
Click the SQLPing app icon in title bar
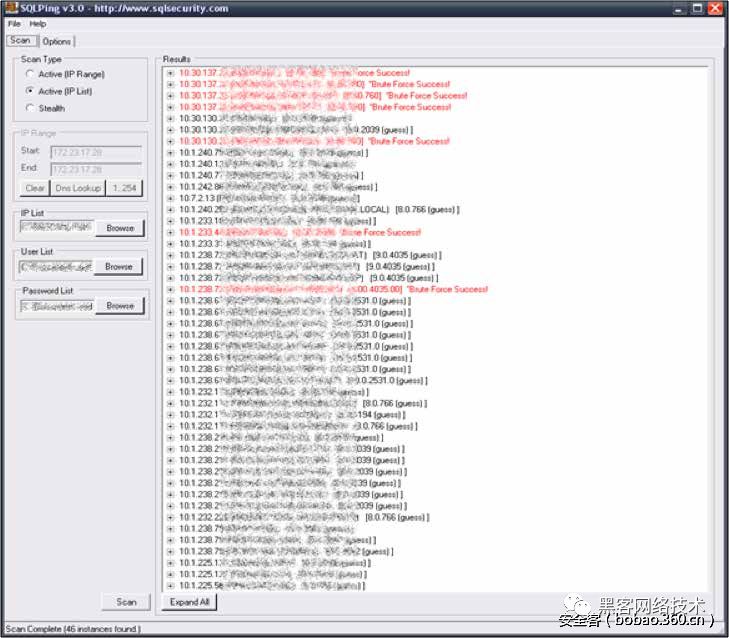[11, 7]
